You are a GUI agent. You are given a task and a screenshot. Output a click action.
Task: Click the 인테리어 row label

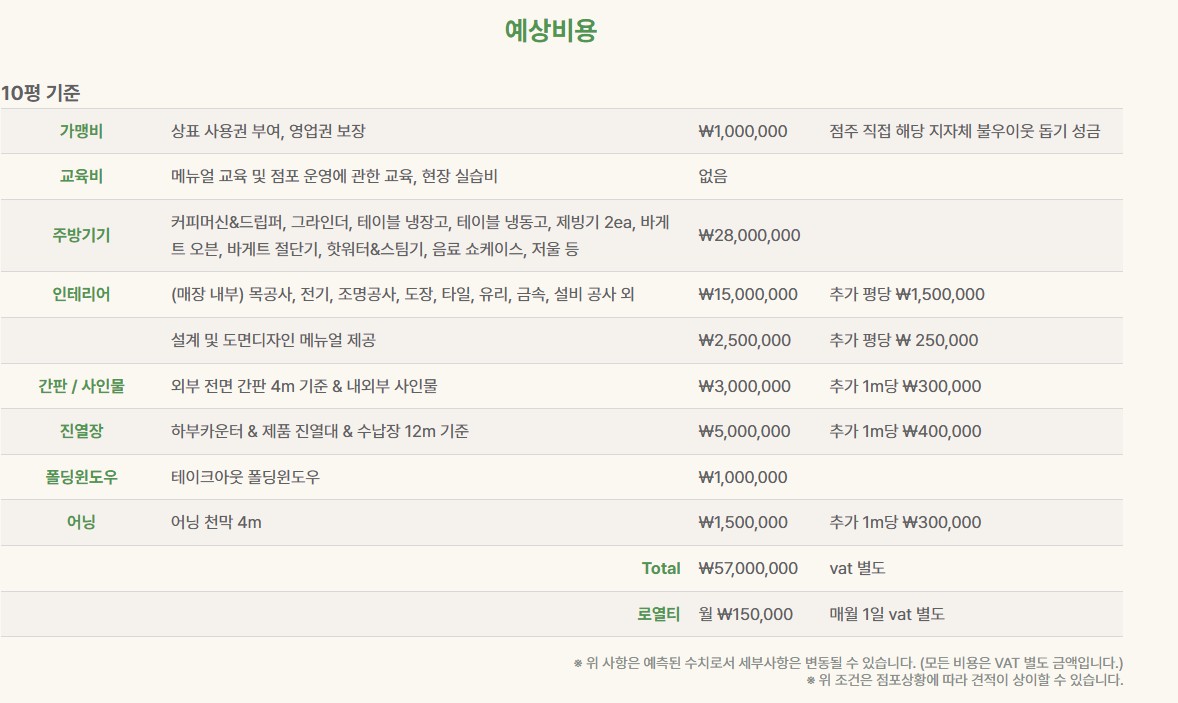81,294
